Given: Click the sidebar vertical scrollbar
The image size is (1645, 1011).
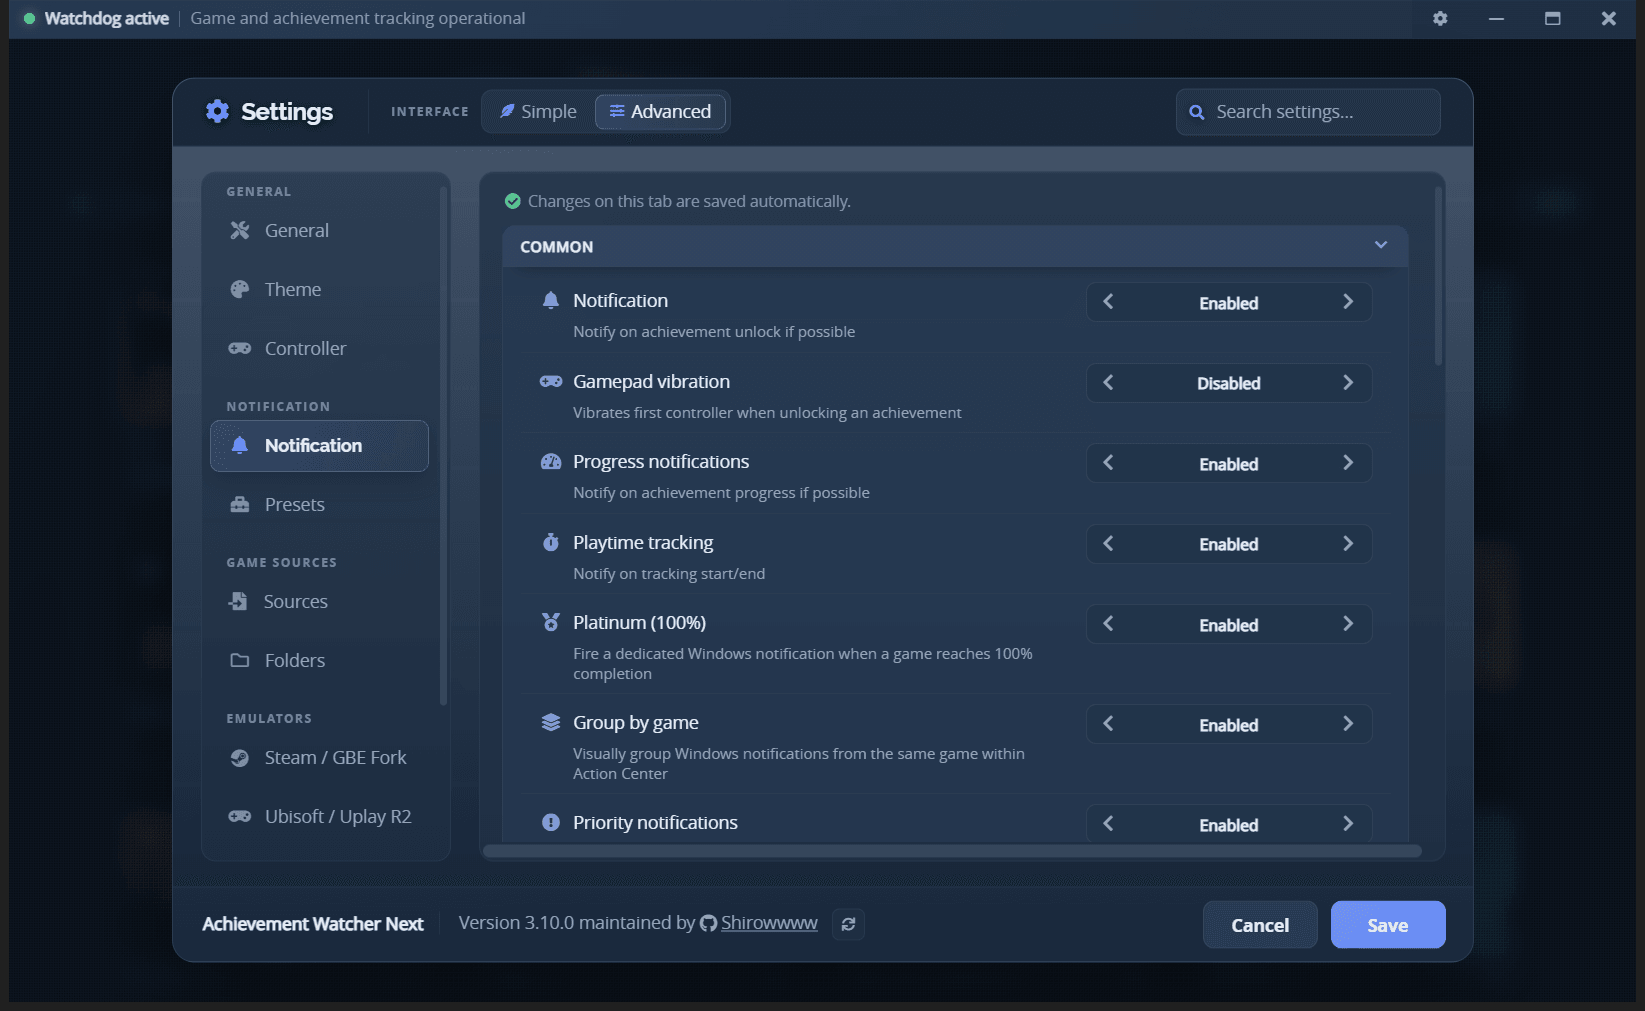Looking at the screenshot, I should pos(443,445).
